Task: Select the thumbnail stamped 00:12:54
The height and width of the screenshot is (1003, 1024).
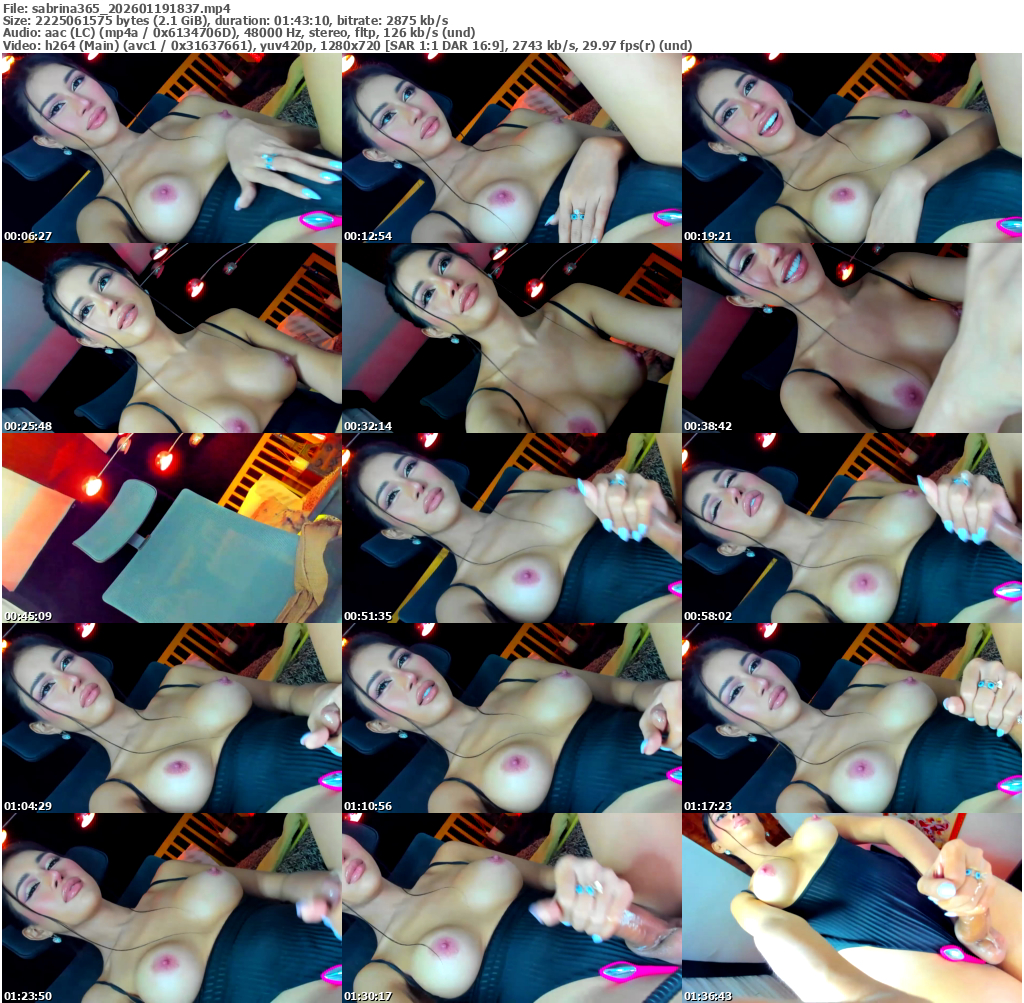Action: coord(511,148)
